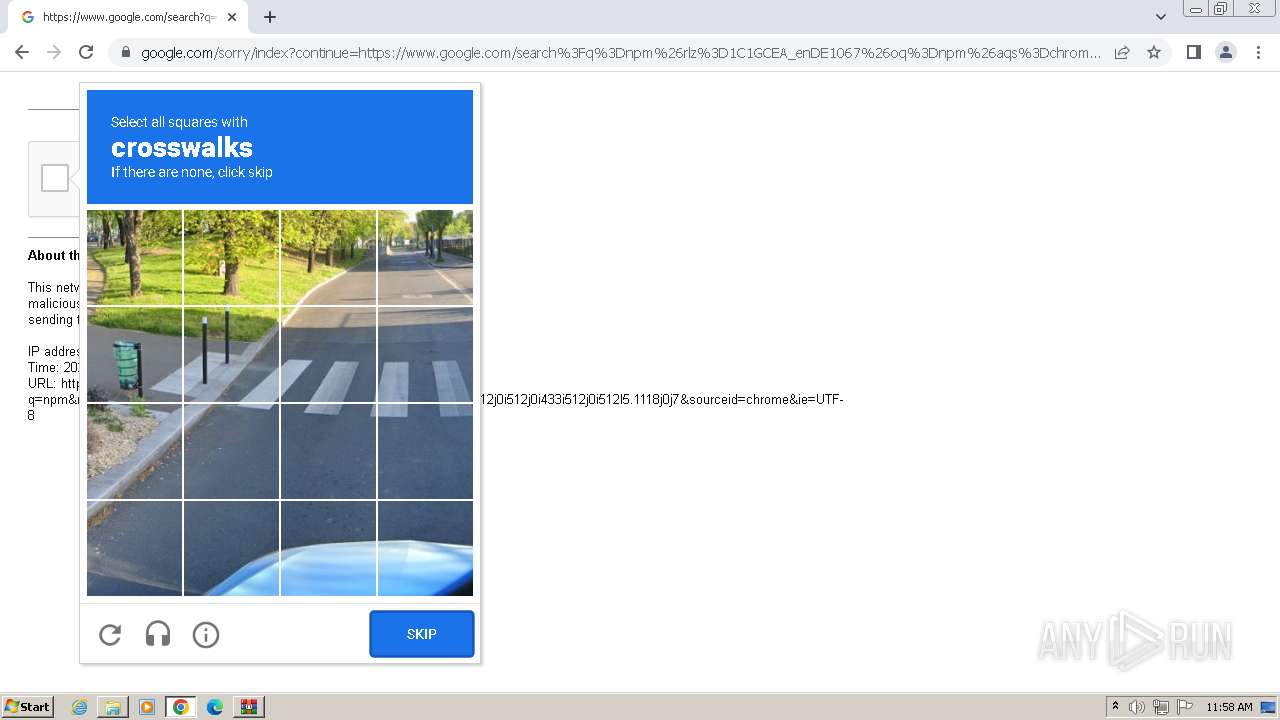The height and width of the screenshot is (720, 1280).
Task: Open the Chrome profile avatar
Action: 1226,52
